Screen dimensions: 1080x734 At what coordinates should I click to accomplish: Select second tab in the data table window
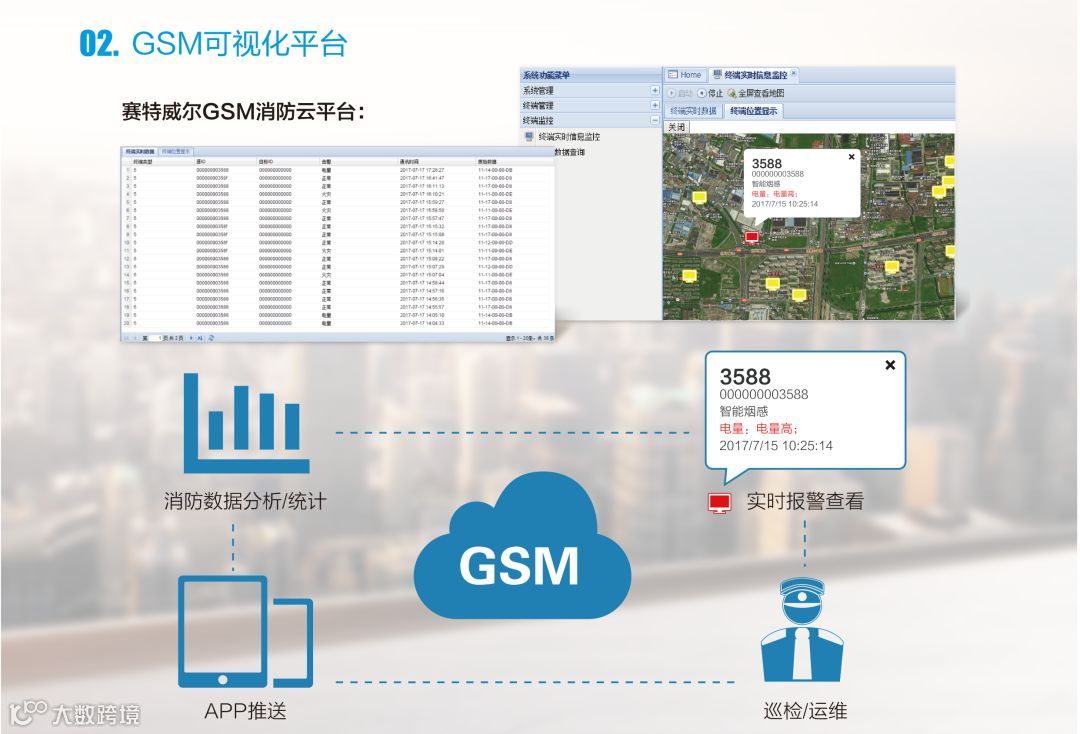point(176,151)
